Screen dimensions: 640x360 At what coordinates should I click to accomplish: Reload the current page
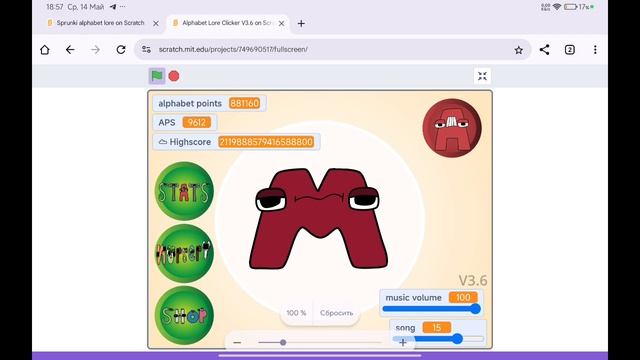pyautogui.click(x=121, y=50)
